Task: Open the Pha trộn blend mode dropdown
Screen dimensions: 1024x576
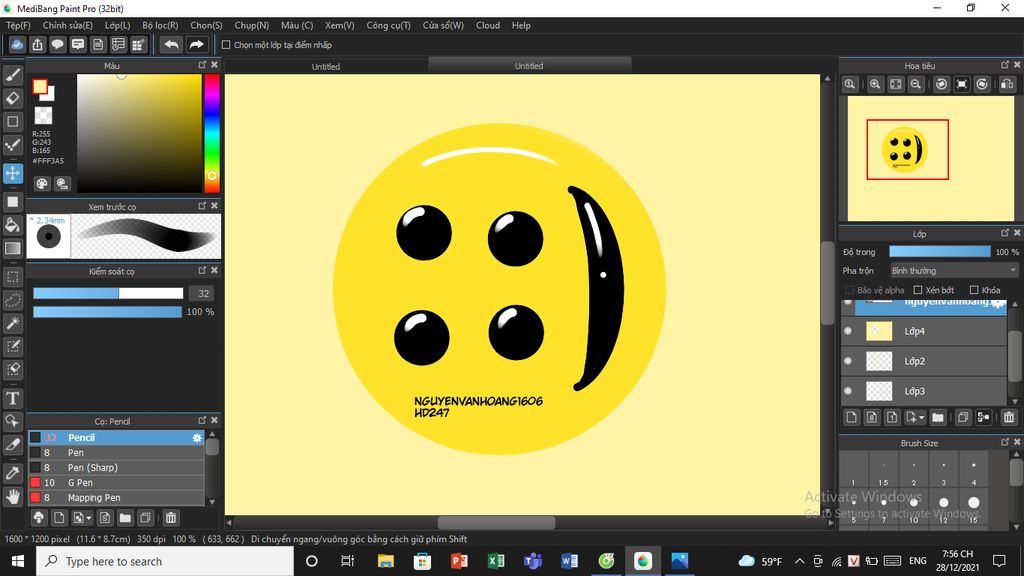Action: point(953,271)
